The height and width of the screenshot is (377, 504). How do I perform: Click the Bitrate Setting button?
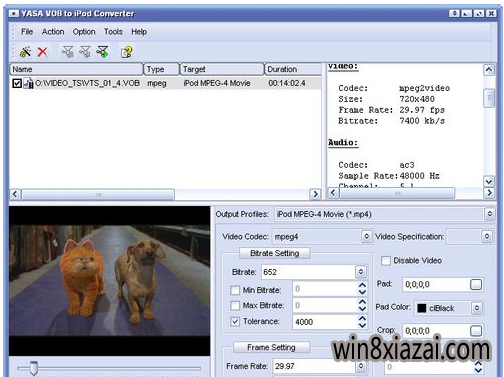tap(275, 253)
